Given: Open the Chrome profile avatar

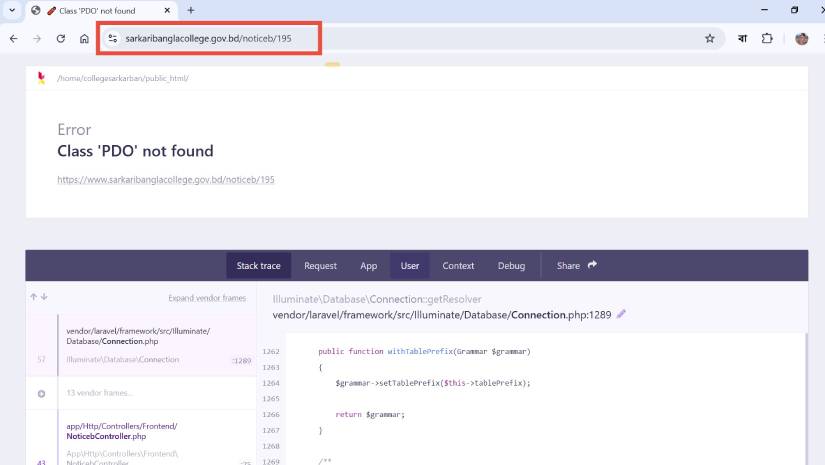Looking at the screenshot, I should pos(801,38).
